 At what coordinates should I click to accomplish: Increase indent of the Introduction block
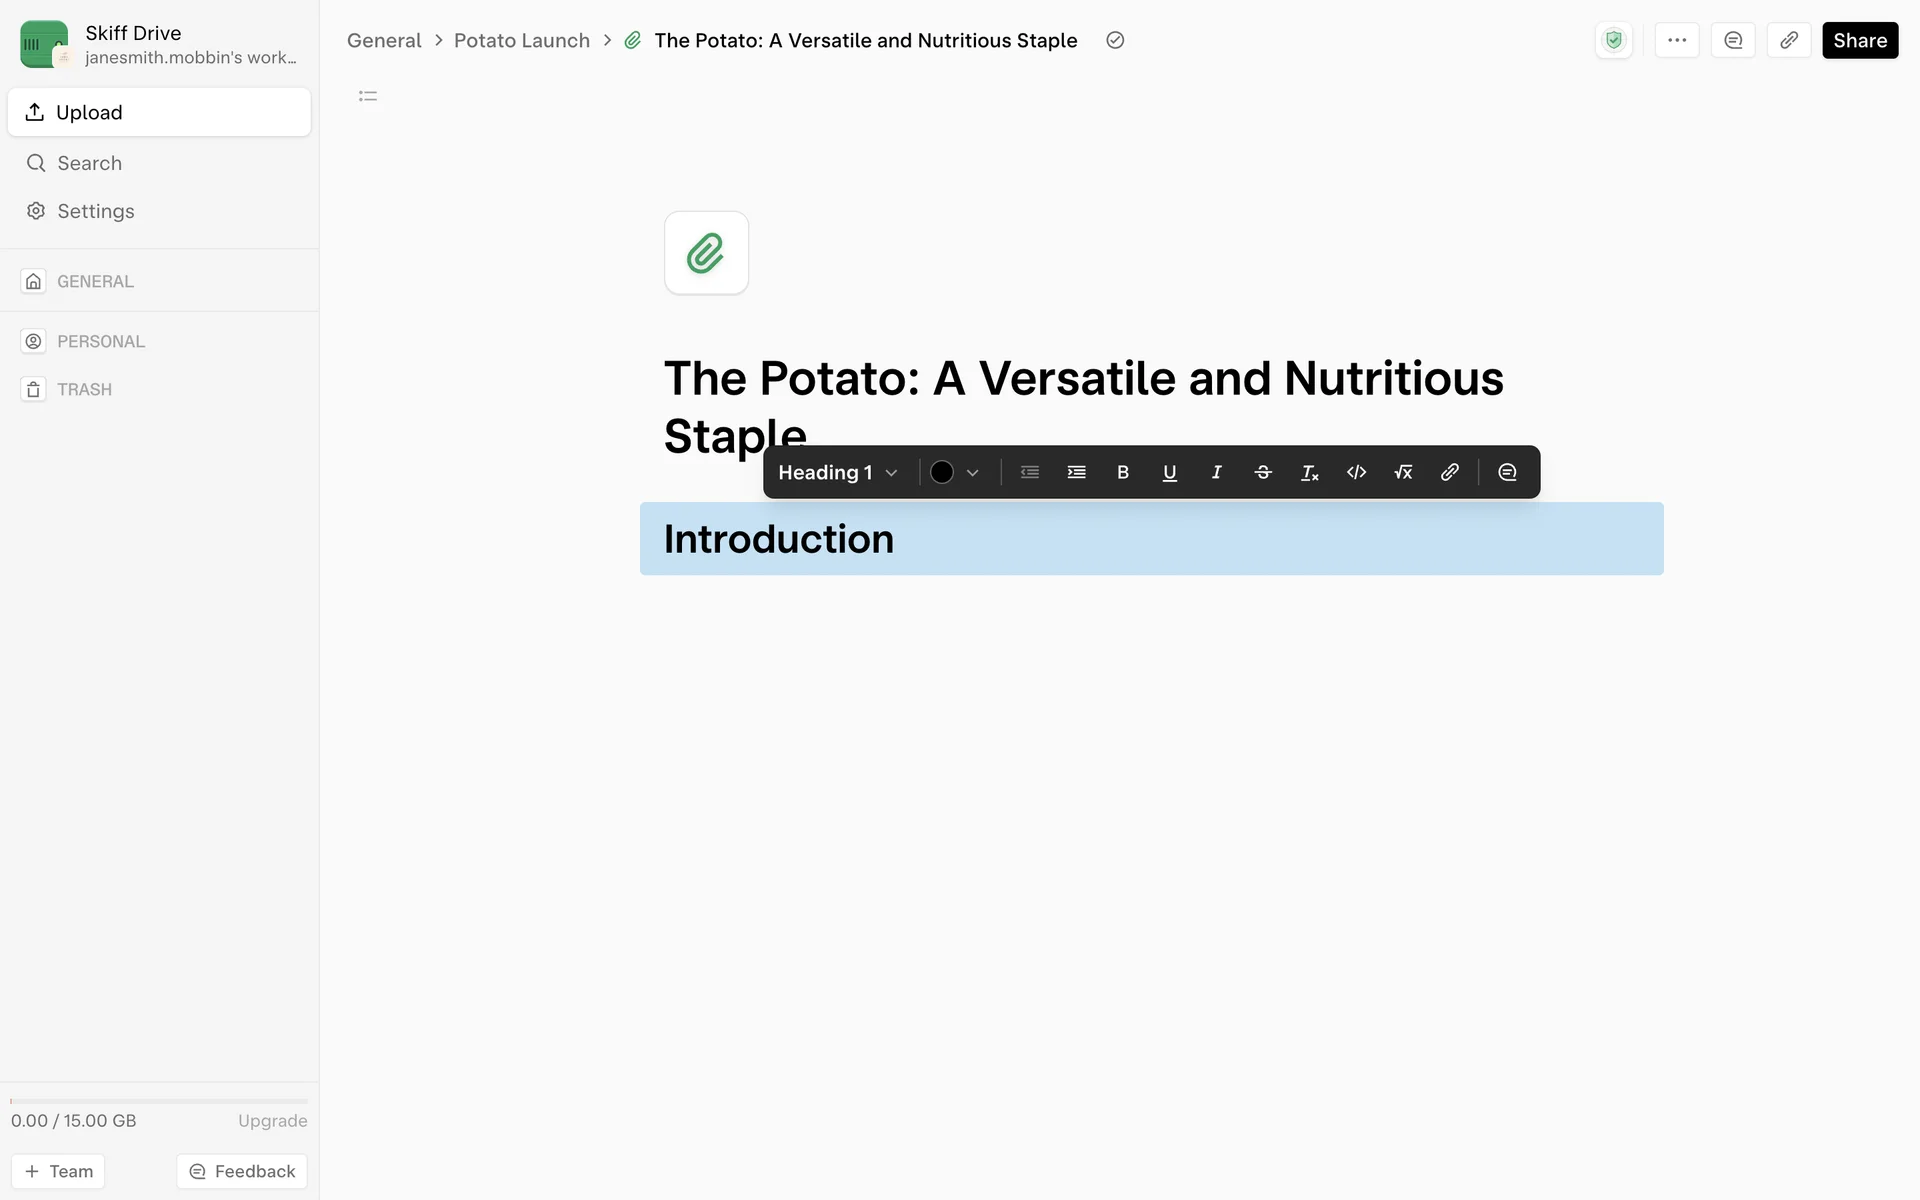[1076, 472]
